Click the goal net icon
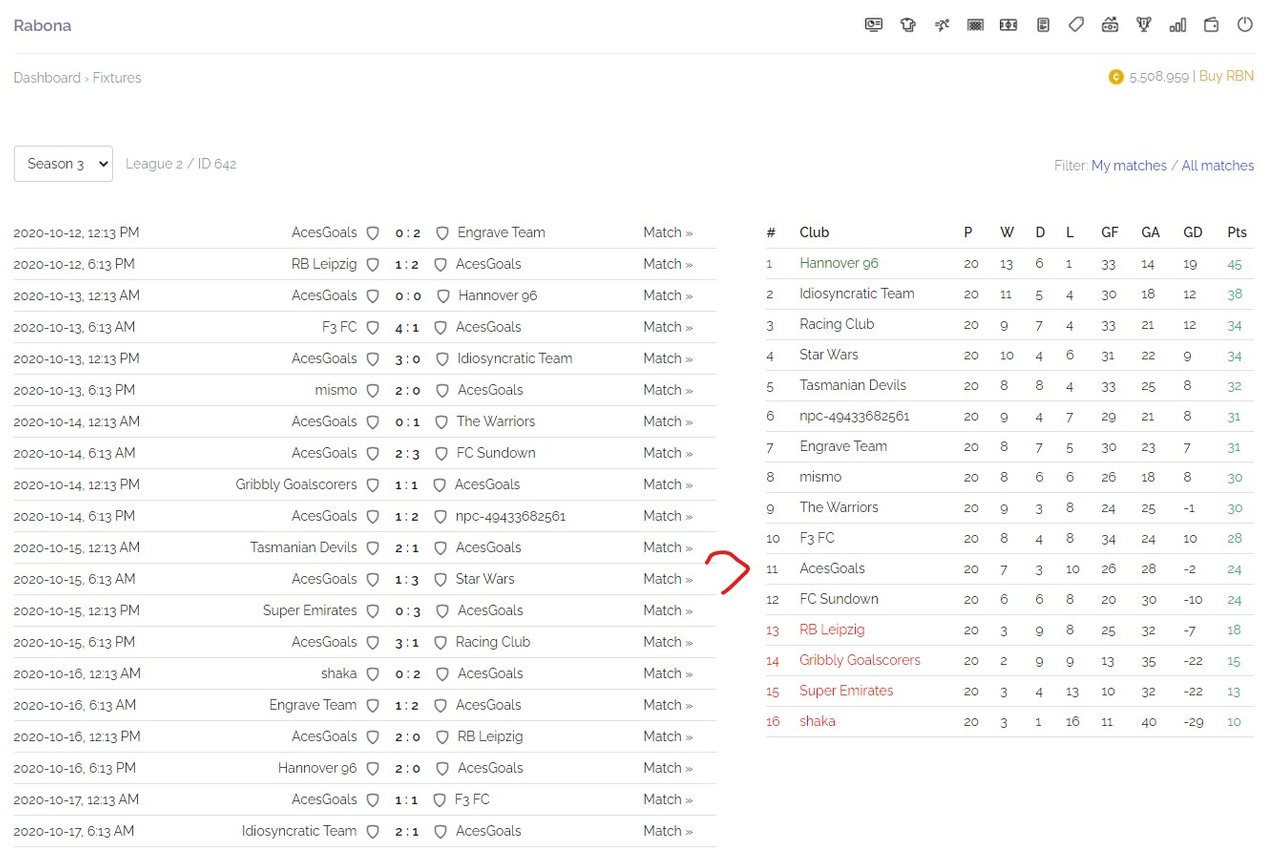Screen dimensions: 1280x855 975,25
